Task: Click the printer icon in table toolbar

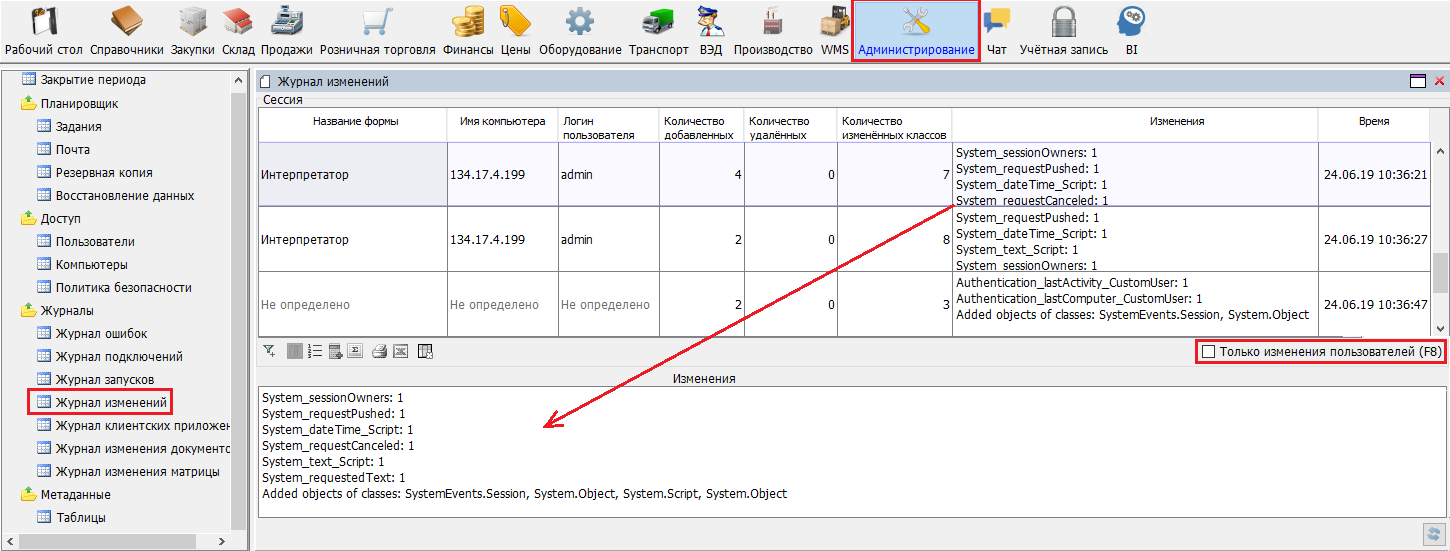Action: point(379,351)
